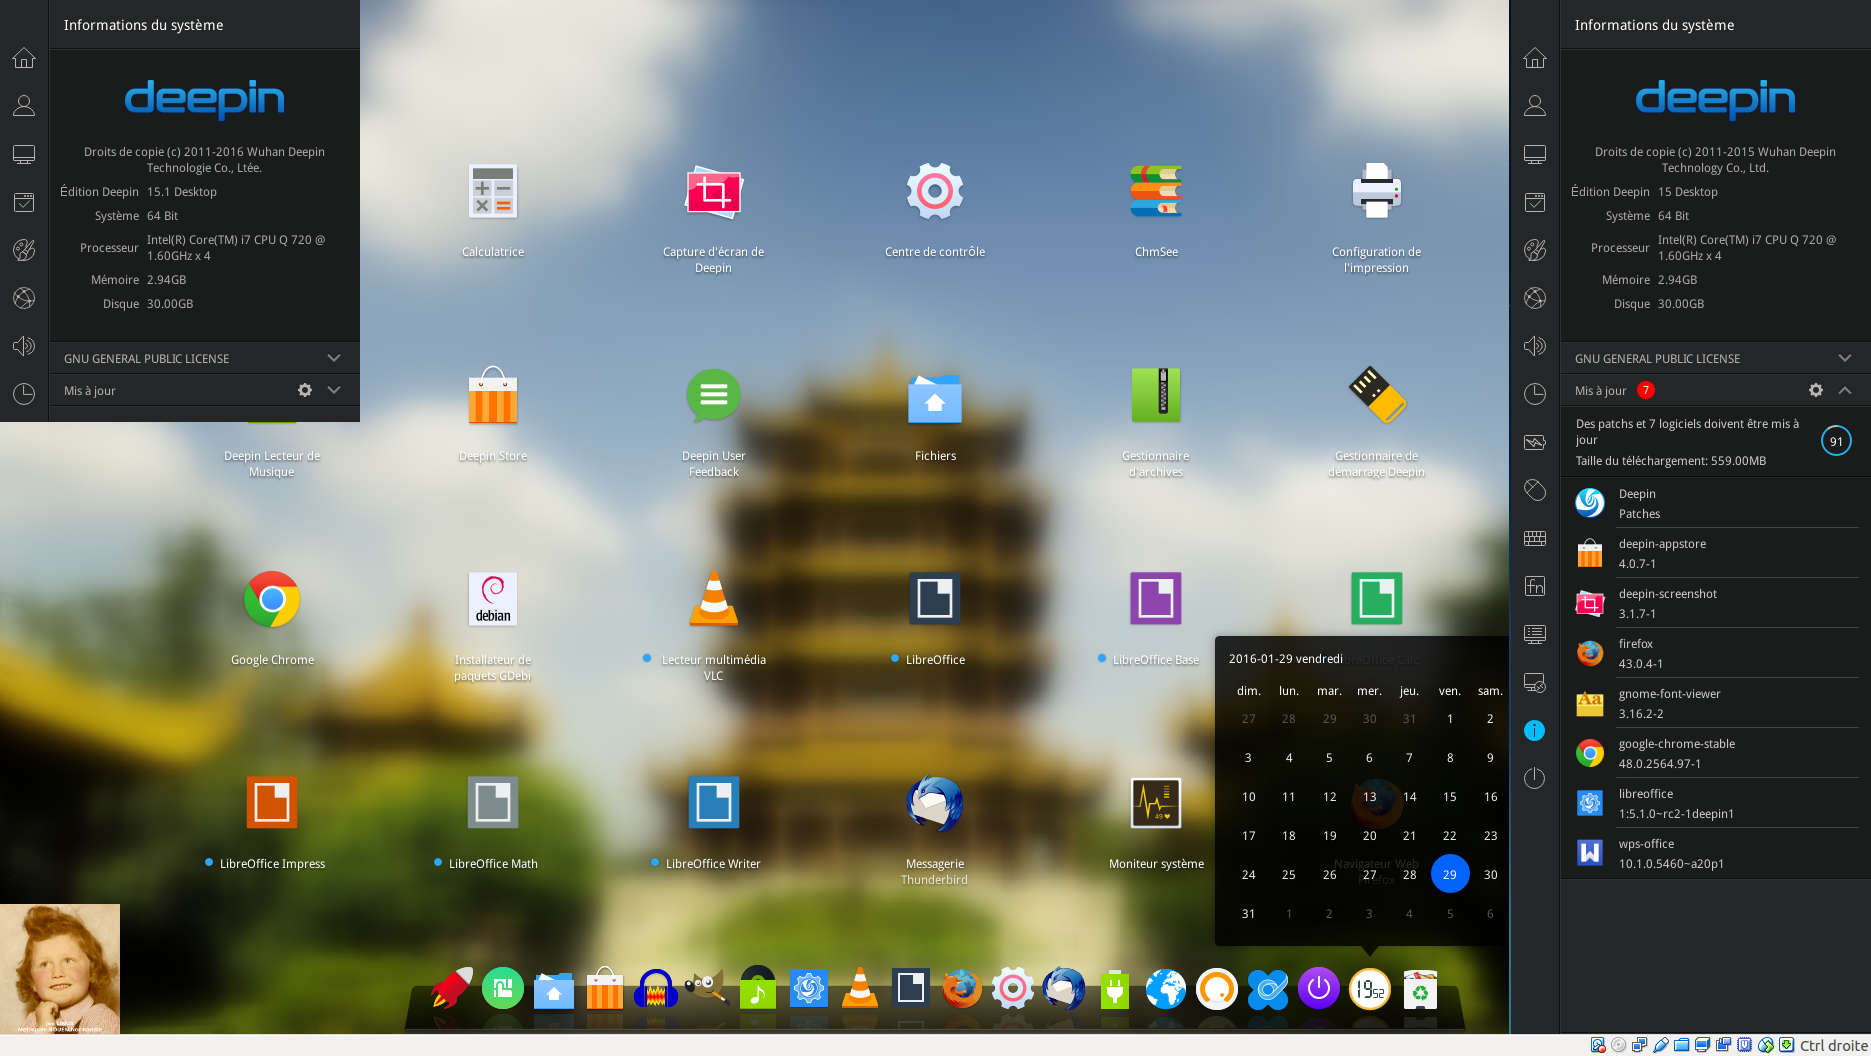
Task: Go to home in left control panel sidebar
Action: tap(24, 58)
